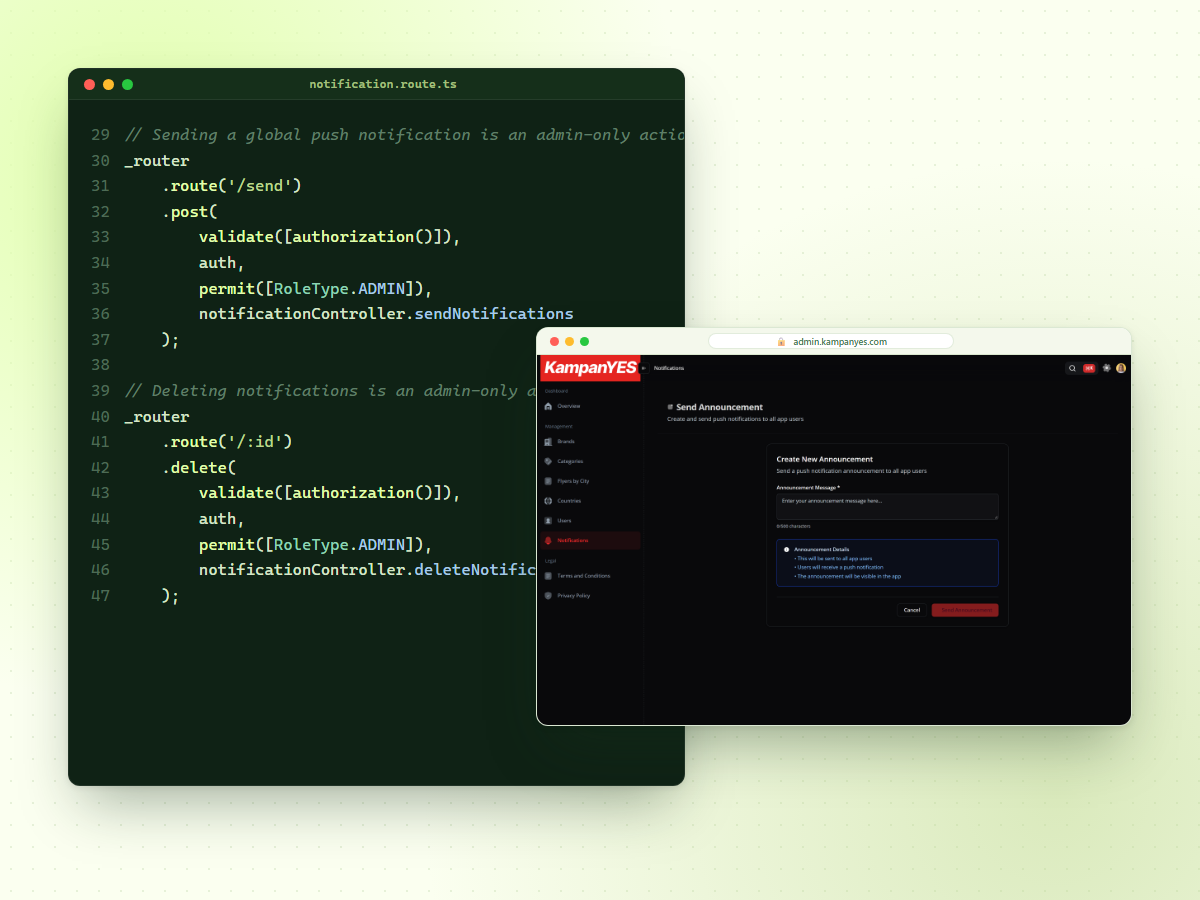This screenshot has width=1200, height=900.
Task: Click the 'Announcement Message *' field label
Action: tap(808, 487)
